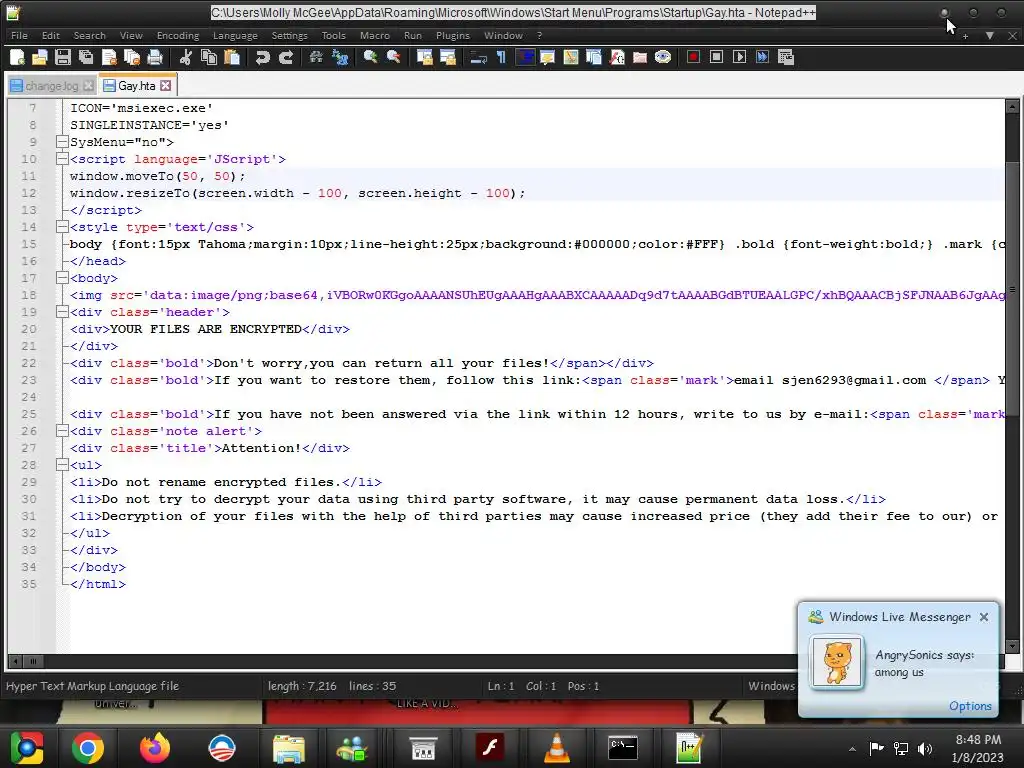Collapse the fold marker at line 9

pyautogui.click(x=62, y=142)
